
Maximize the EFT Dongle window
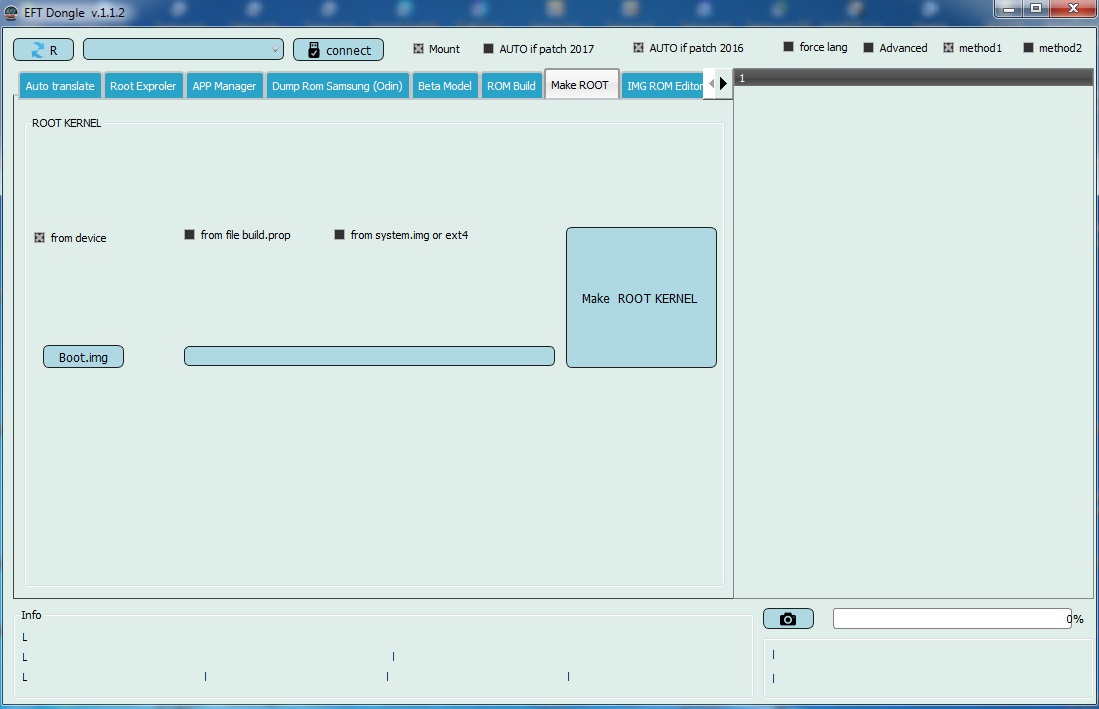1035,9
